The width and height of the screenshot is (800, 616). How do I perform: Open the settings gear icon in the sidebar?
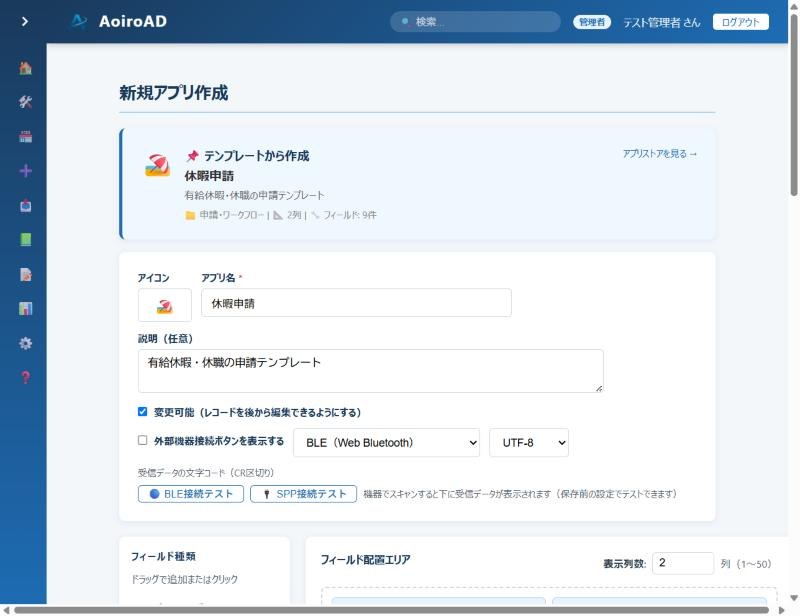point(25,343)
